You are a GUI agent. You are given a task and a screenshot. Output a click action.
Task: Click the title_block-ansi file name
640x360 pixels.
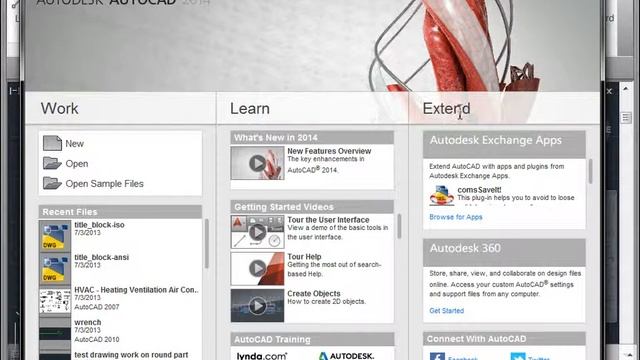[101, 257]
